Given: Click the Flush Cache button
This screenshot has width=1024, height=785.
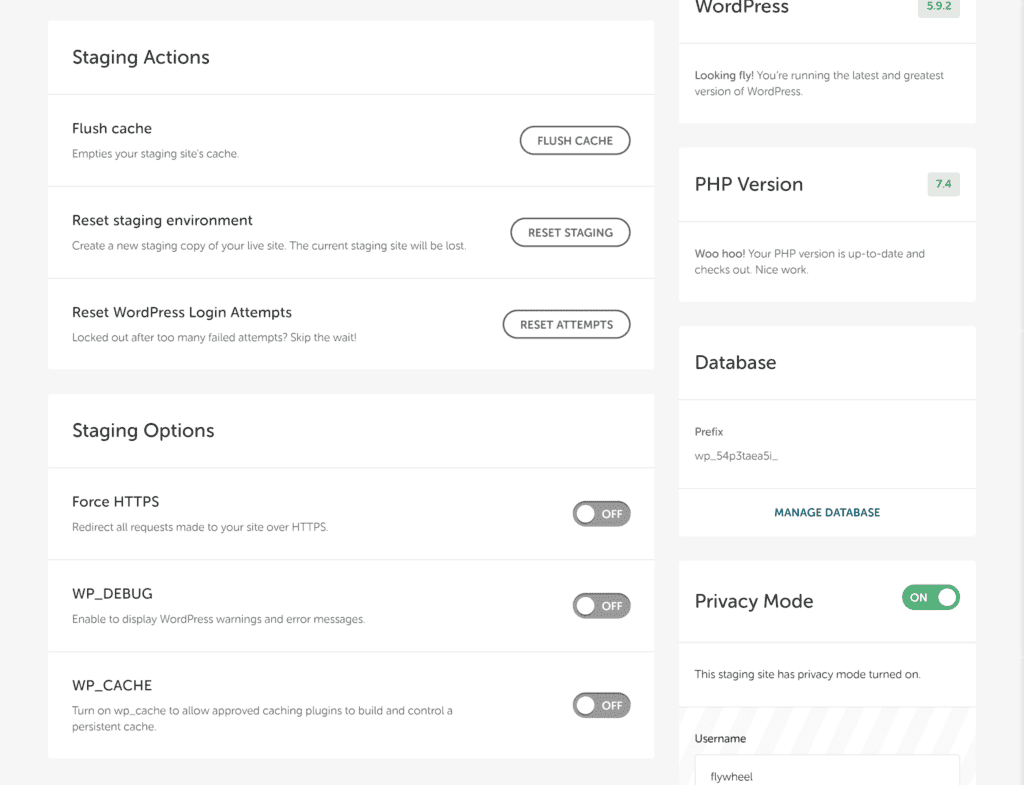Looking at the screenshot, I should (575, 140).
